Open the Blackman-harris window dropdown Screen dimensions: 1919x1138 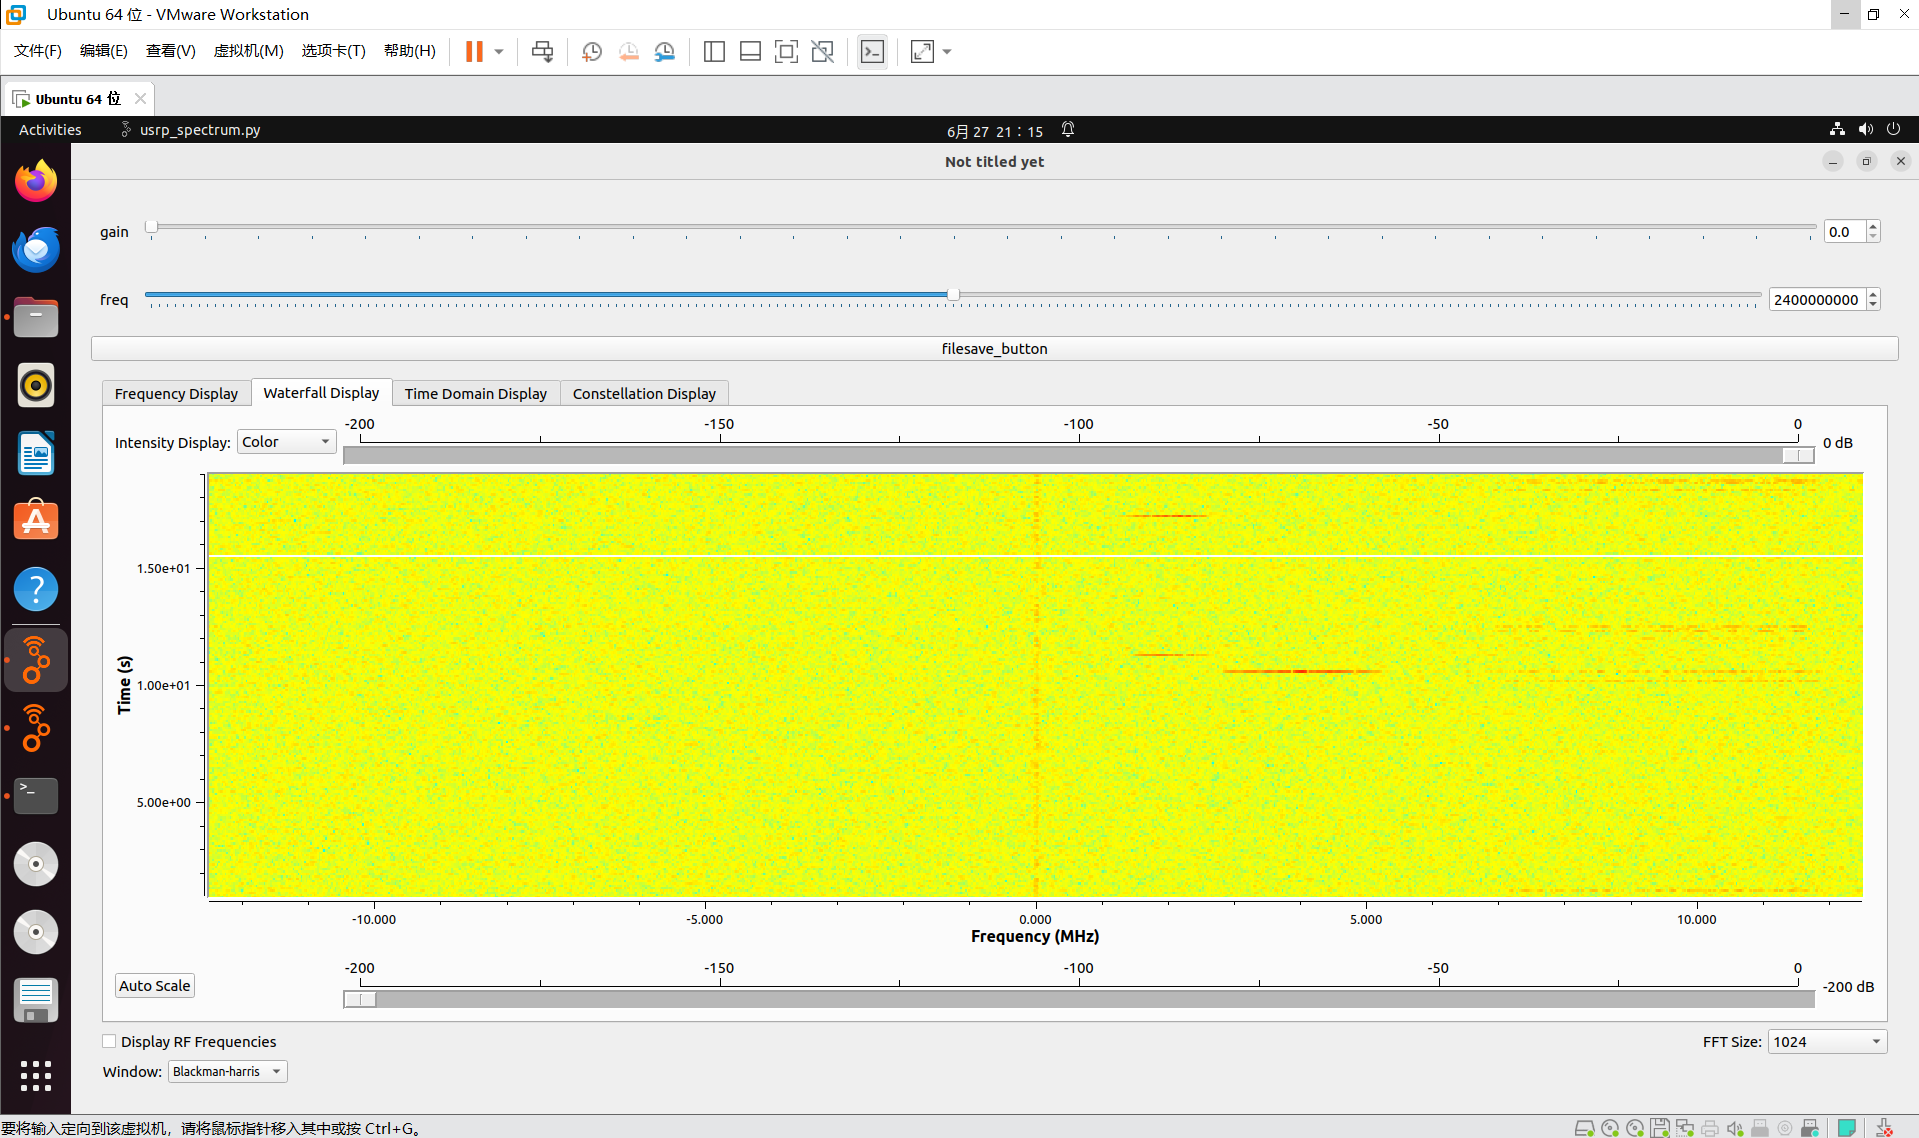(227, 1071)
